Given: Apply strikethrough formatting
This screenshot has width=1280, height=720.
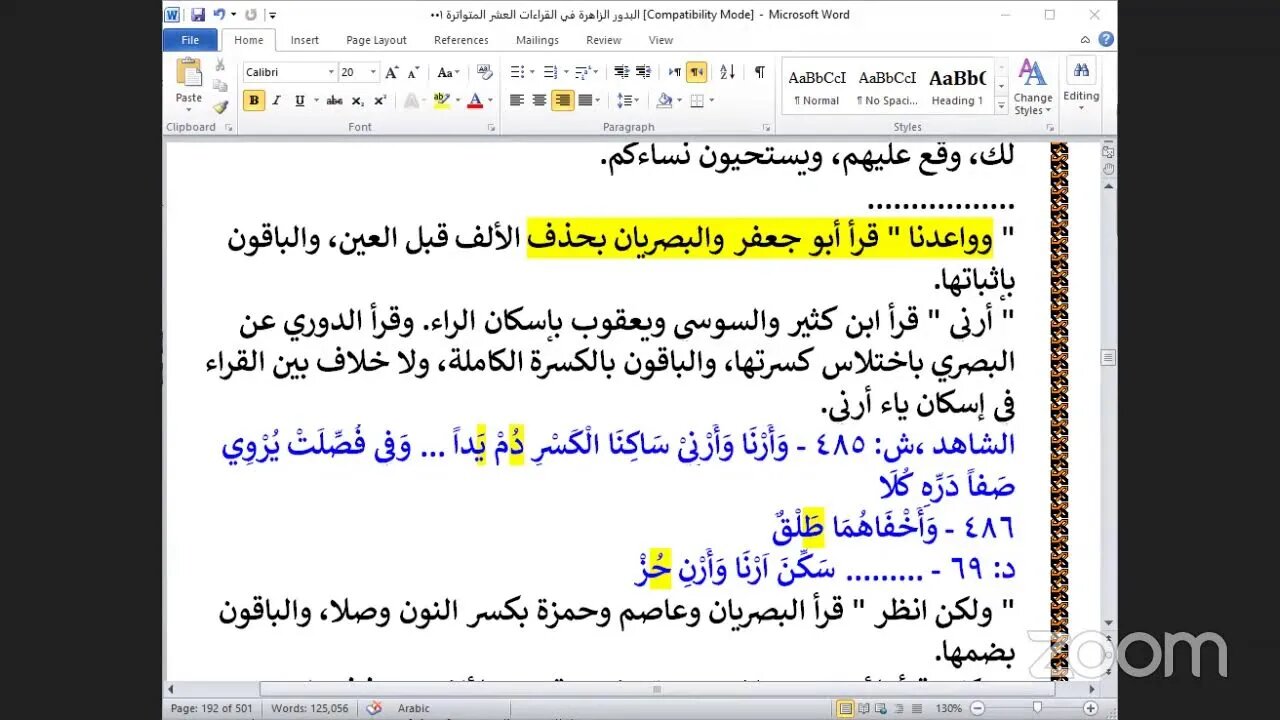Looking at the screenshot, I should [x=334, y=100].
